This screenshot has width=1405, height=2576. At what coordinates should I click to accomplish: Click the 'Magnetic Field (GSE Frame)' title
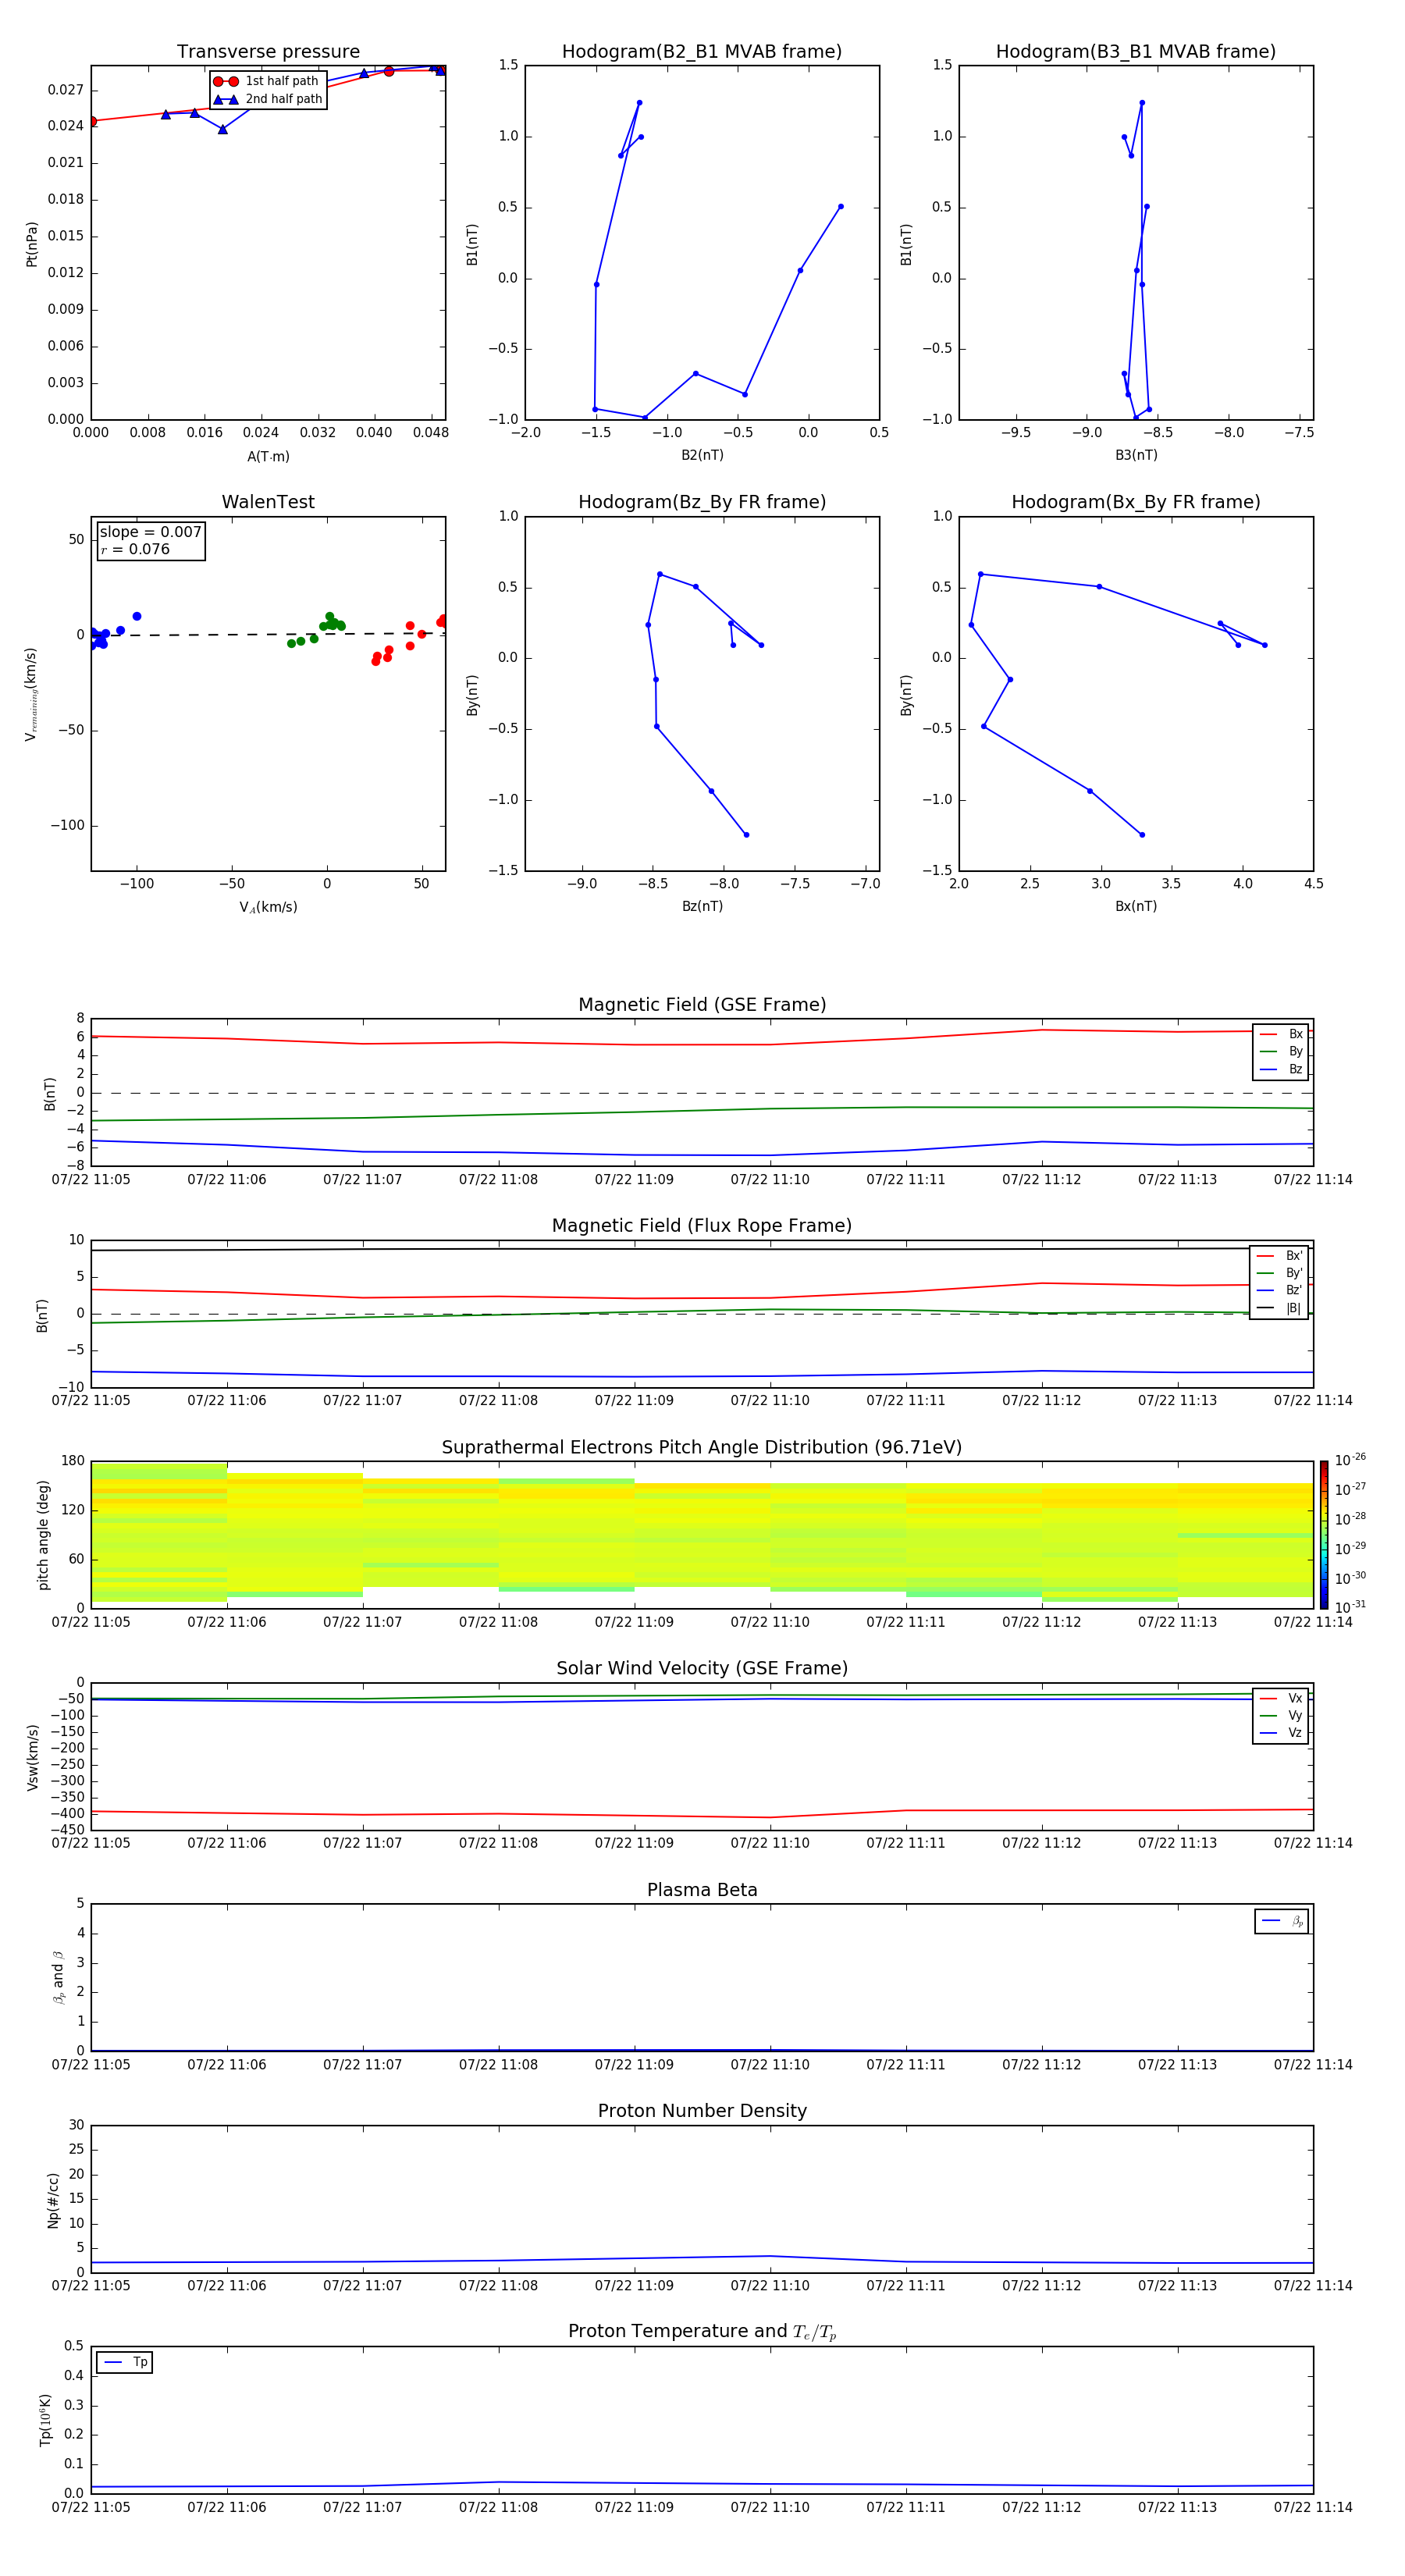pyautogui.click(x=702, y=1005)
